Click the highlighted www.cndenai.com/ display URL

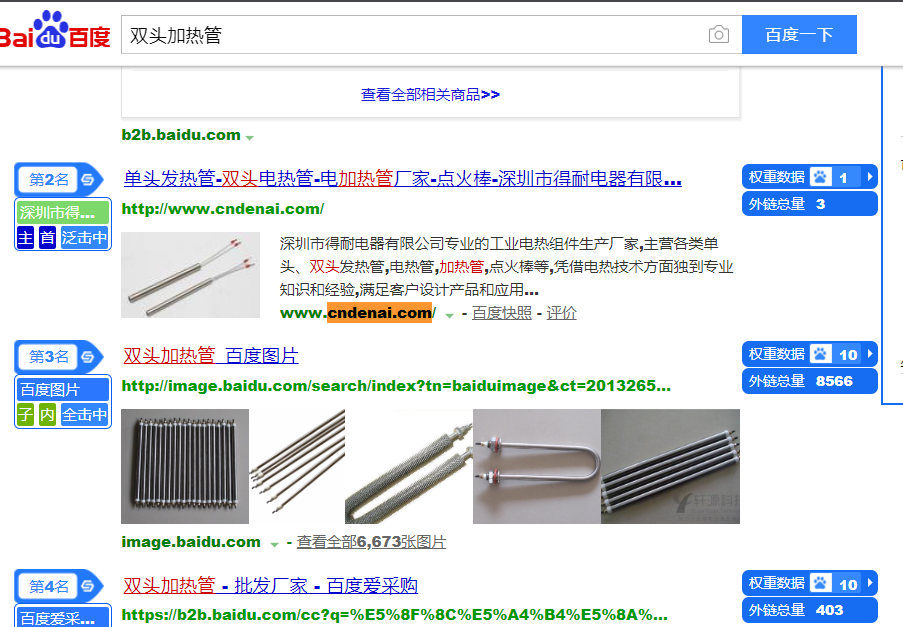point(358,313)
